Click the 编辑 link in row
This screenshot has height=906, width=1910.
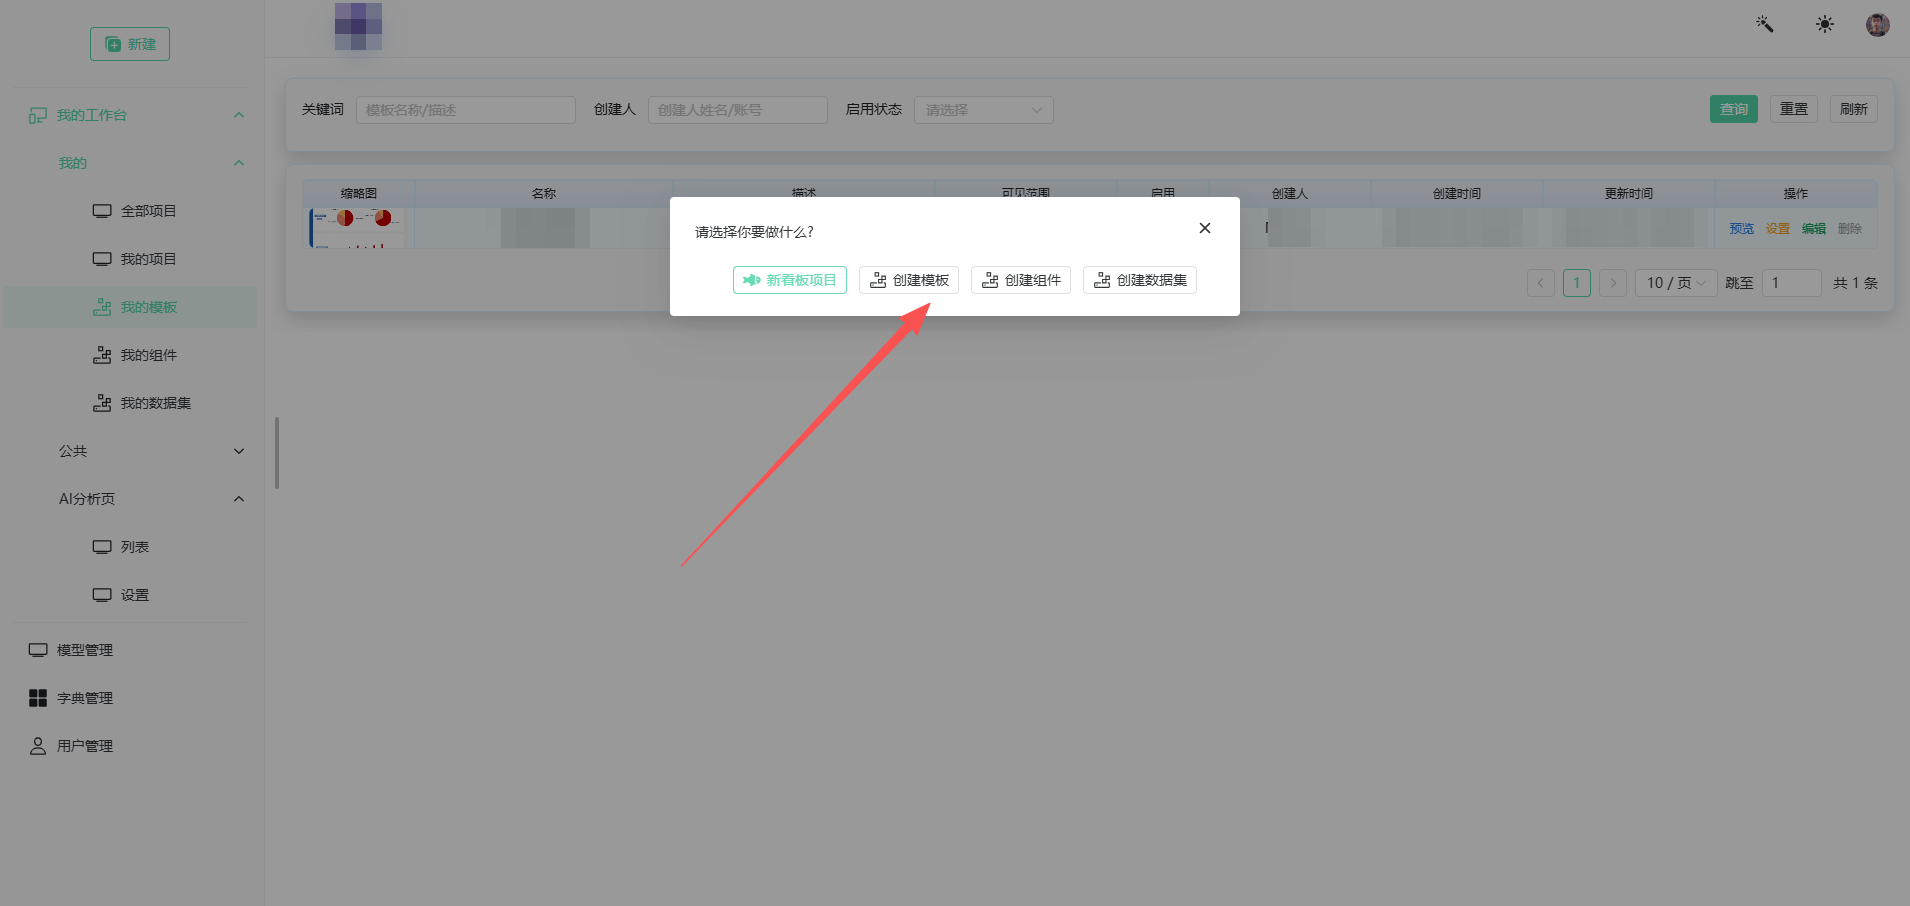pyautogui.click(x=1814, y=229)
